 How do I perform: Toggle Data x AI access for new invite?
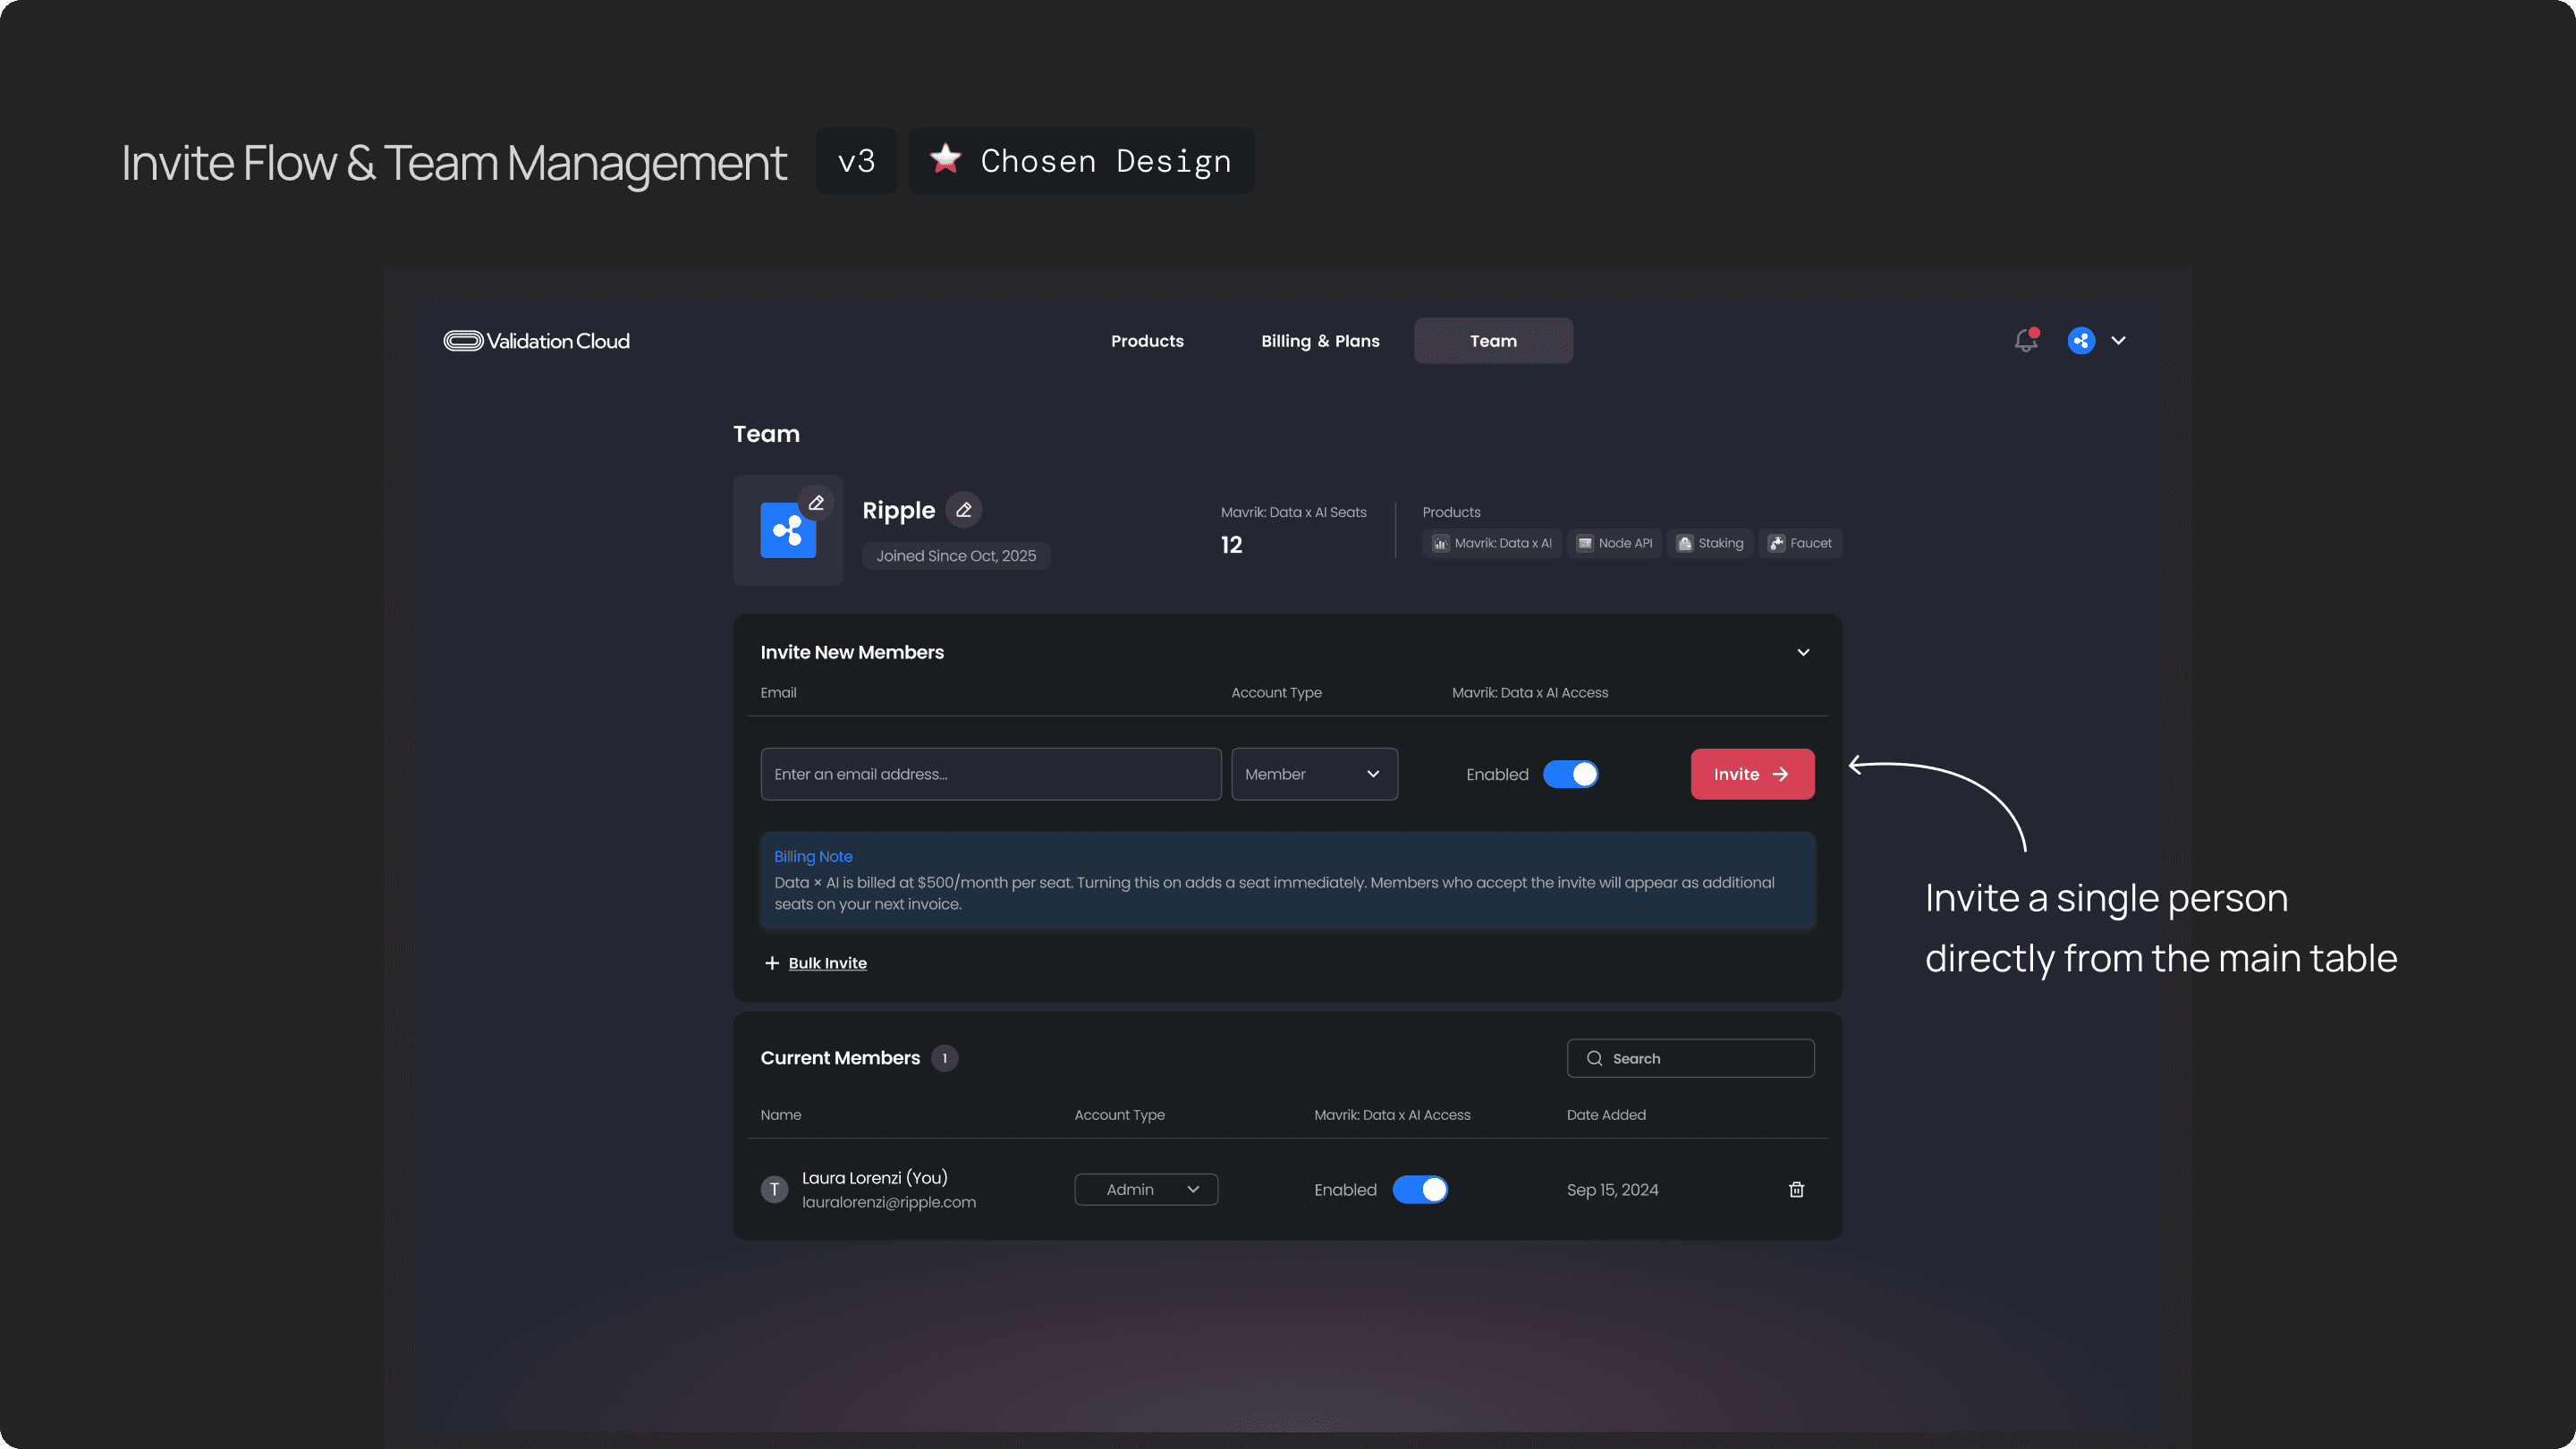(x=1570, y=774)
